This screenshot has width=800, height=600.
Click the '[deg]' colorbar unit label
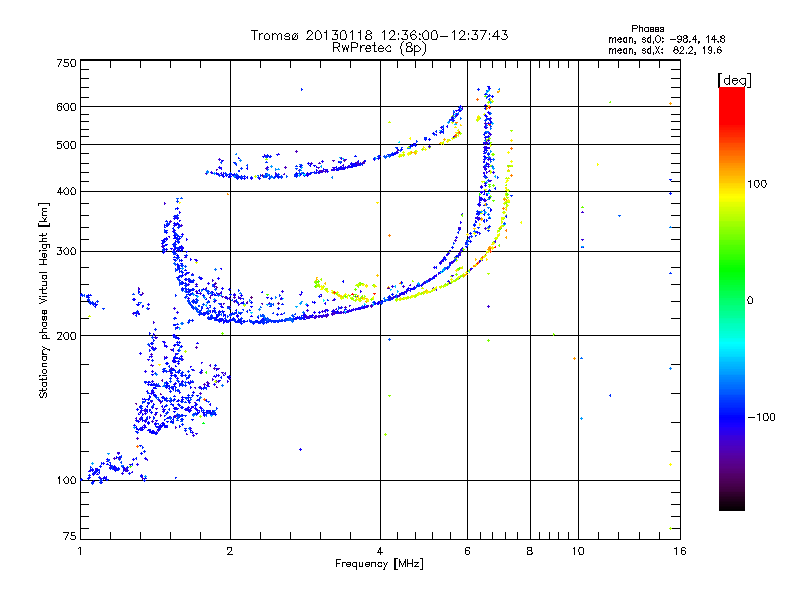pyautogui.click(x=734, y=80)
